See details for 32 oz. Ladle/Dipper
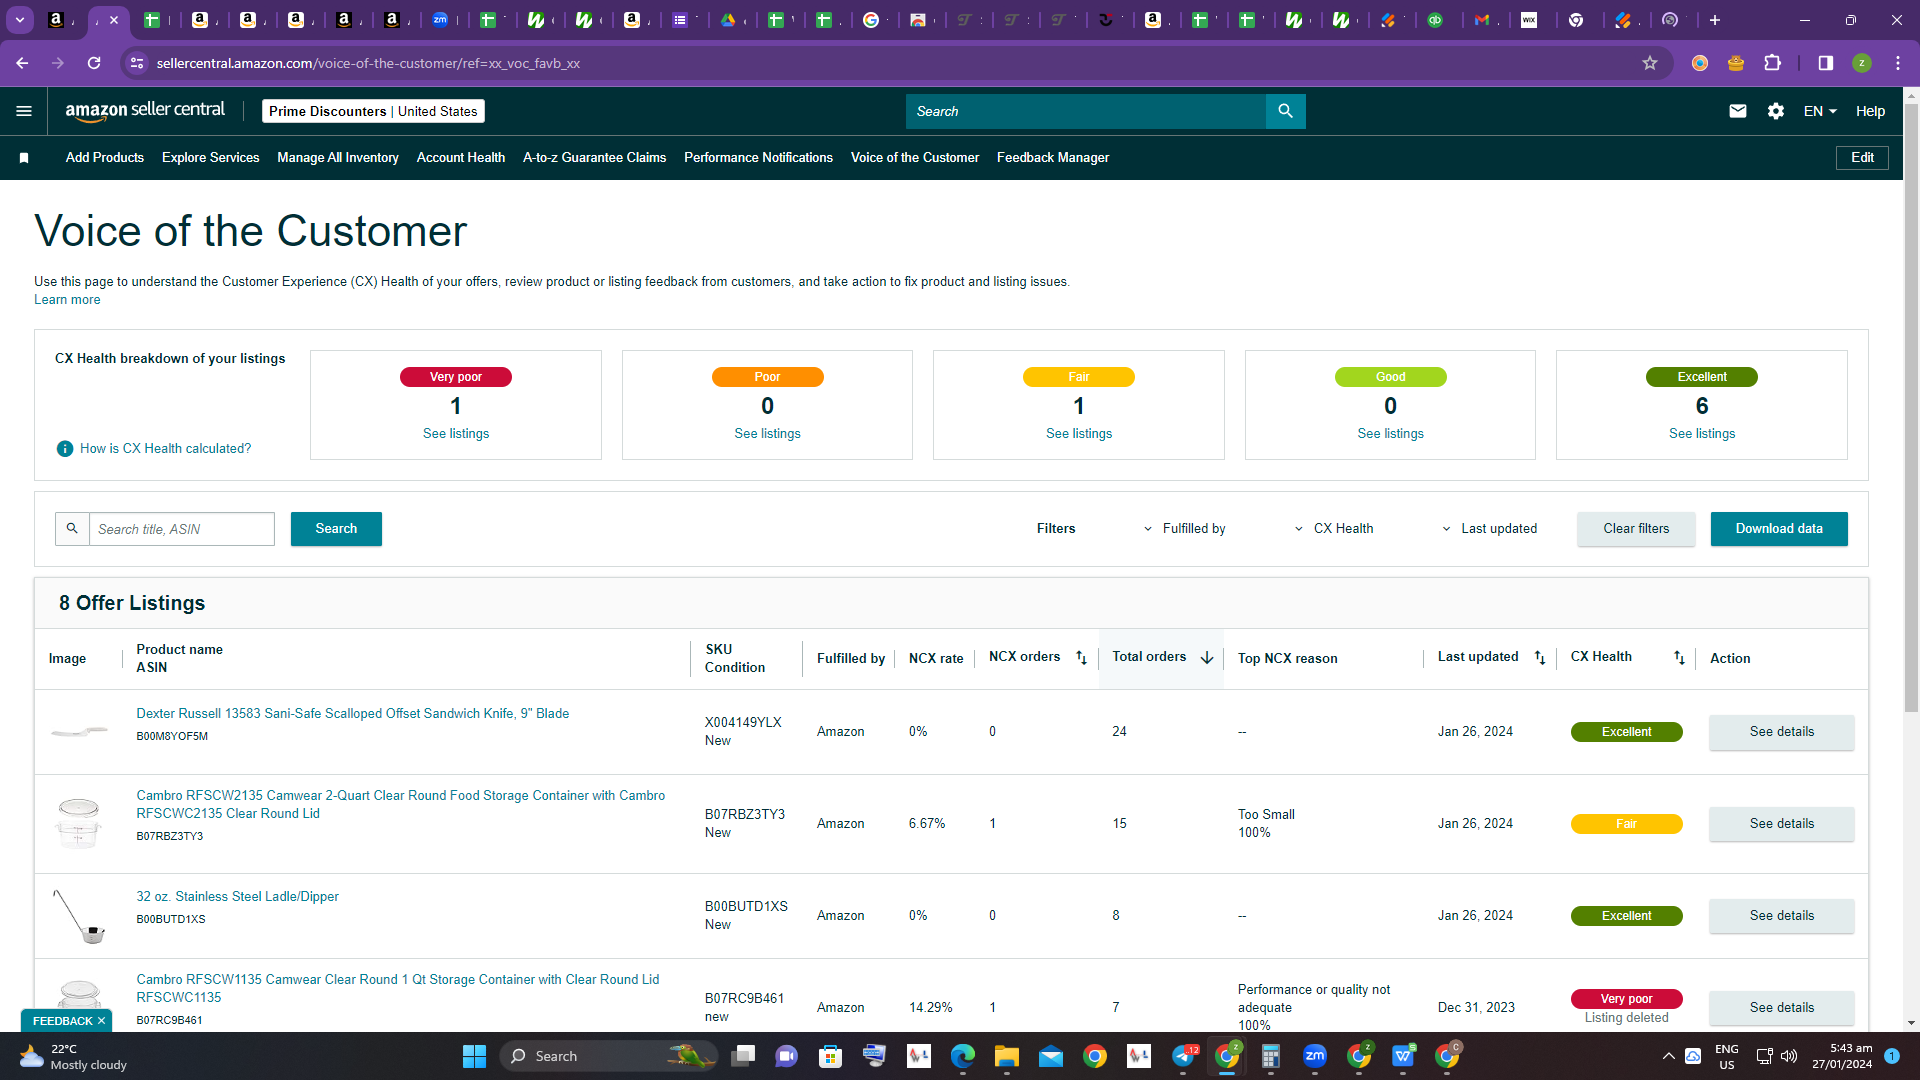Image resolution: width=1920 pixels, height=1080 pixels. pos(1781,916)
